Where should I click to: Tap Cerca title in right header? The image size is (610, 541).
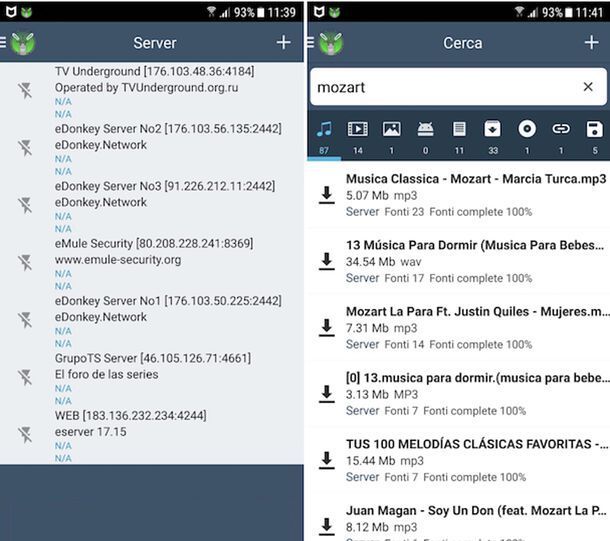click(463, 43)
